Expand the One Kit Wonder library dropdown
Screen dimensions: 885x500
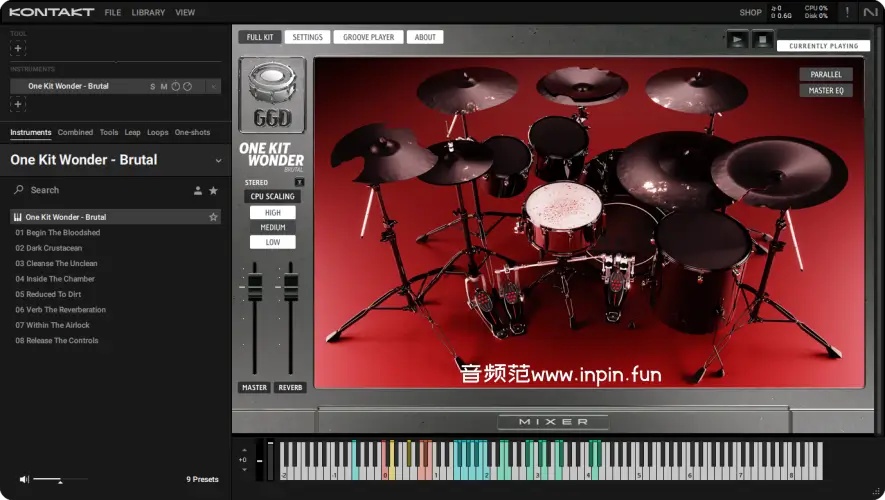(x=218, y=160)
